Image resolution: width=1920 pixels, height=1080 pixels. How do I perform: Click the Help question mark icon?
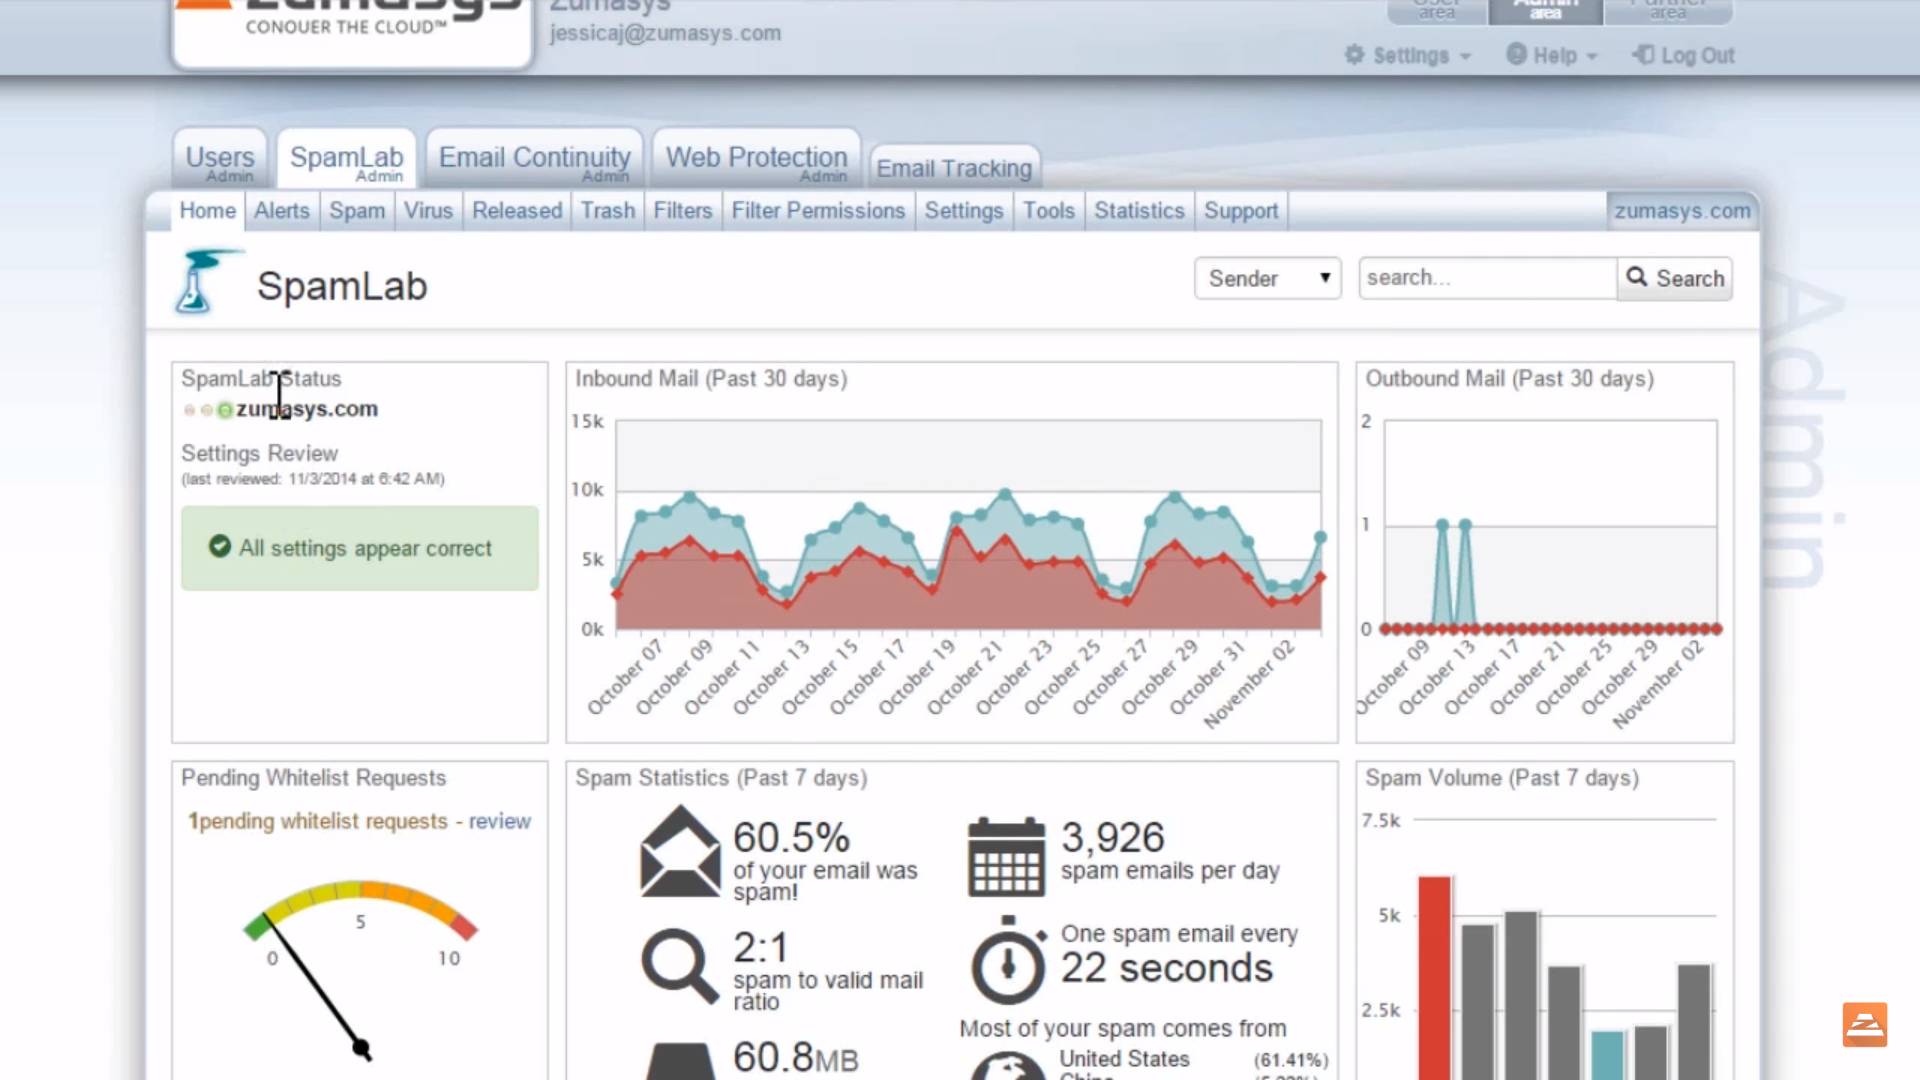(1516, 55)
